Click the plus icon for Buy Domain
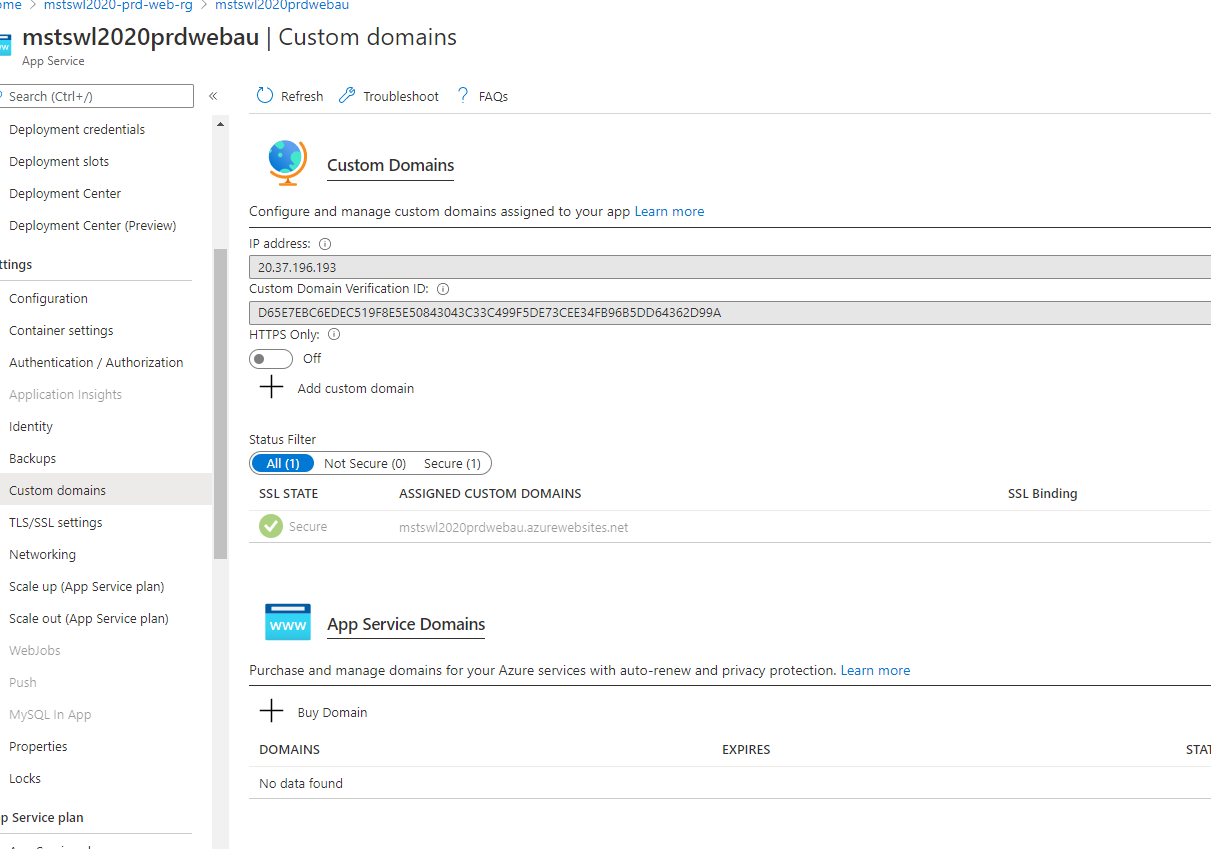 (271, 712)
